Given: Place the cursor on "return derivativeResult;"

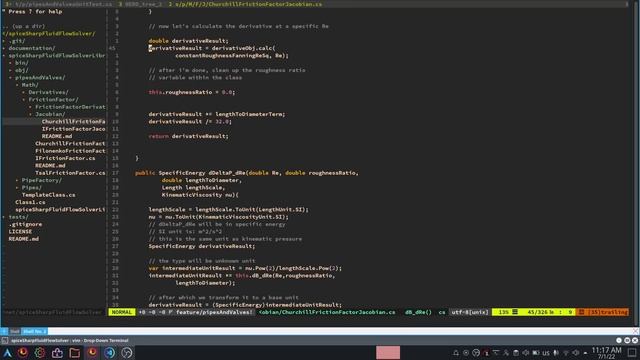Looking at the screenshot, I should click(188, 136).
